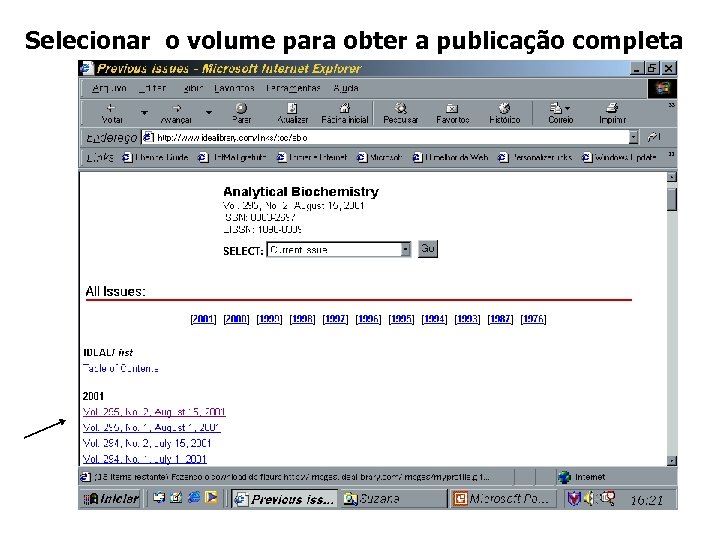Jump to the 1994 issues link

(434, 319)
